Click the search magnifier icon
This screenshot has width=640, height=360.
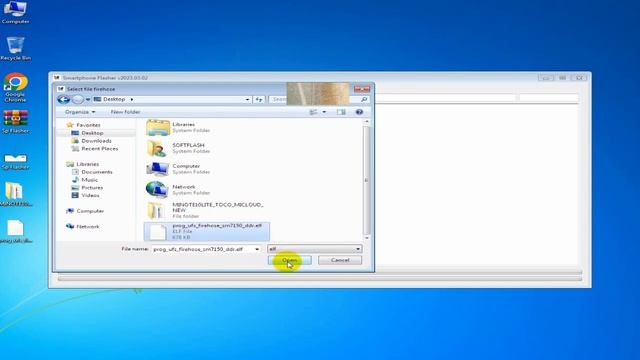tap(364, 99)
